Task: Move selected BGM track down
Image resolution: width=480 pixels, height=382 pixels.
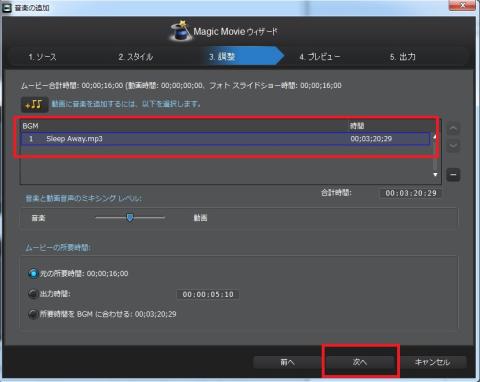Action: coord(453,146)
